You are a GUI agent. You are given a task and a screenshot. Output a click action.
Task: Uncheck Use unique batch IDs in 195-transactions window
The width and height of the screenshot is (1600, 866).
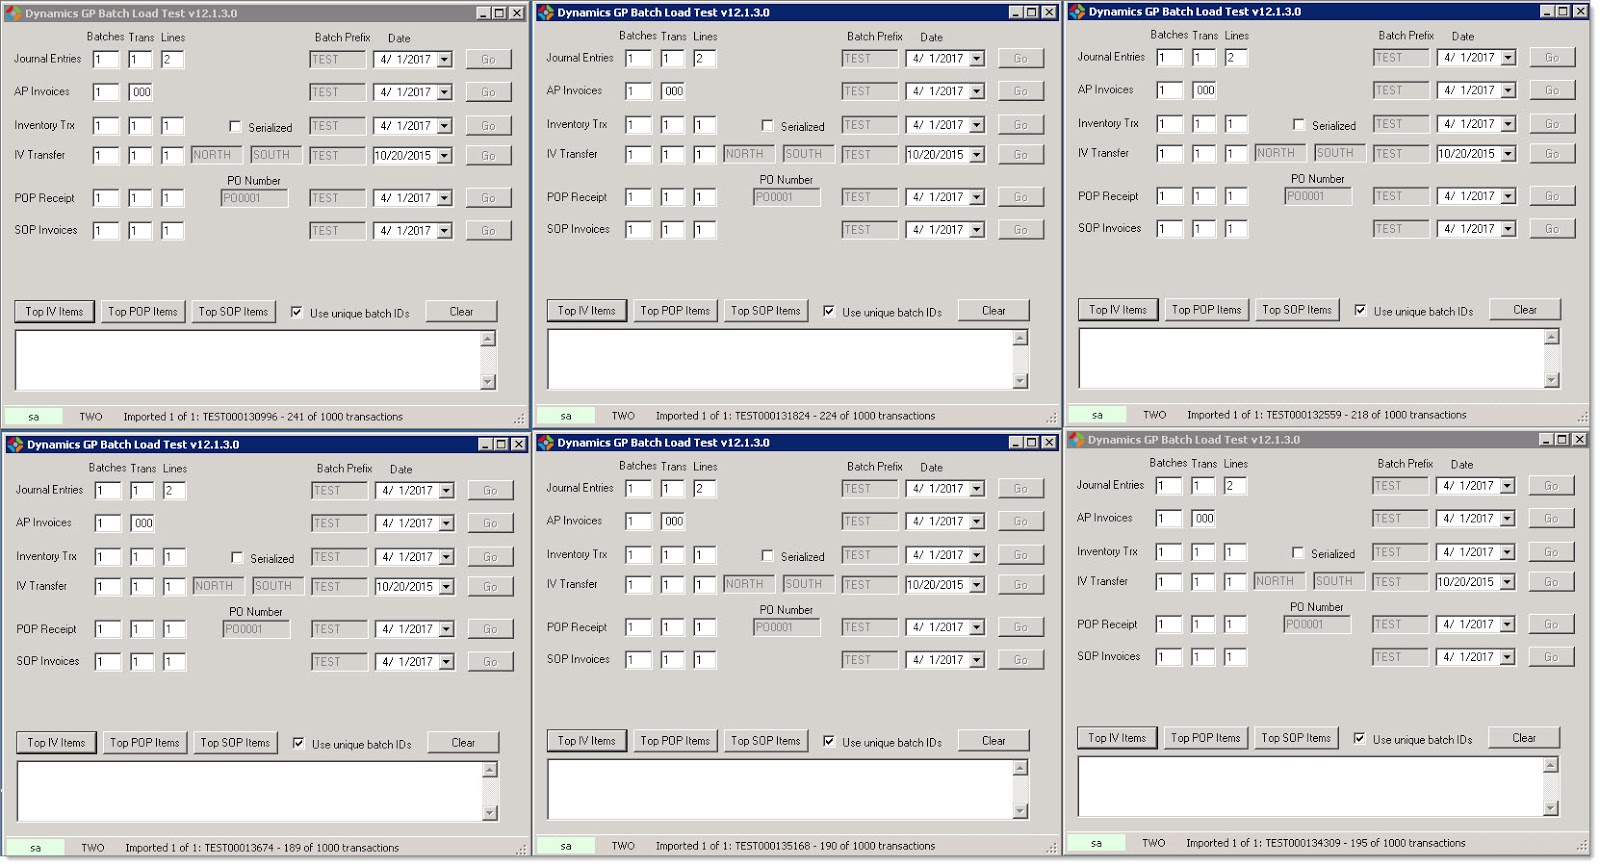(1359, 738)
